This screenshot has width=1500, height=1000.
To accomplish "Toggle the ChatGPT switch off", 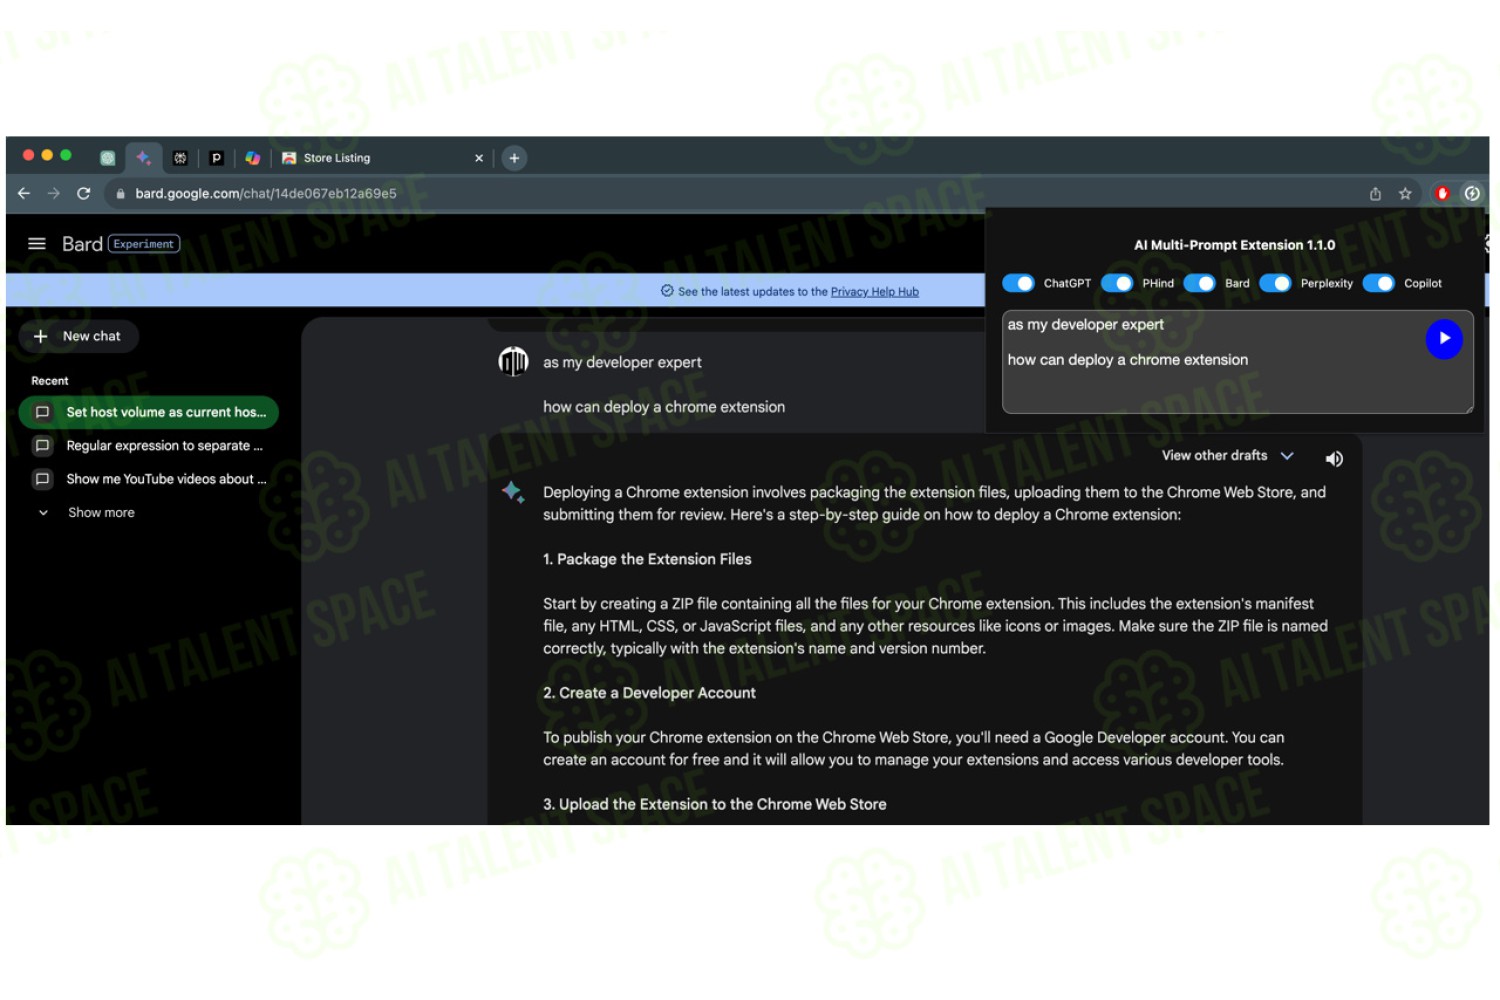I will [x=1018, y=284].
